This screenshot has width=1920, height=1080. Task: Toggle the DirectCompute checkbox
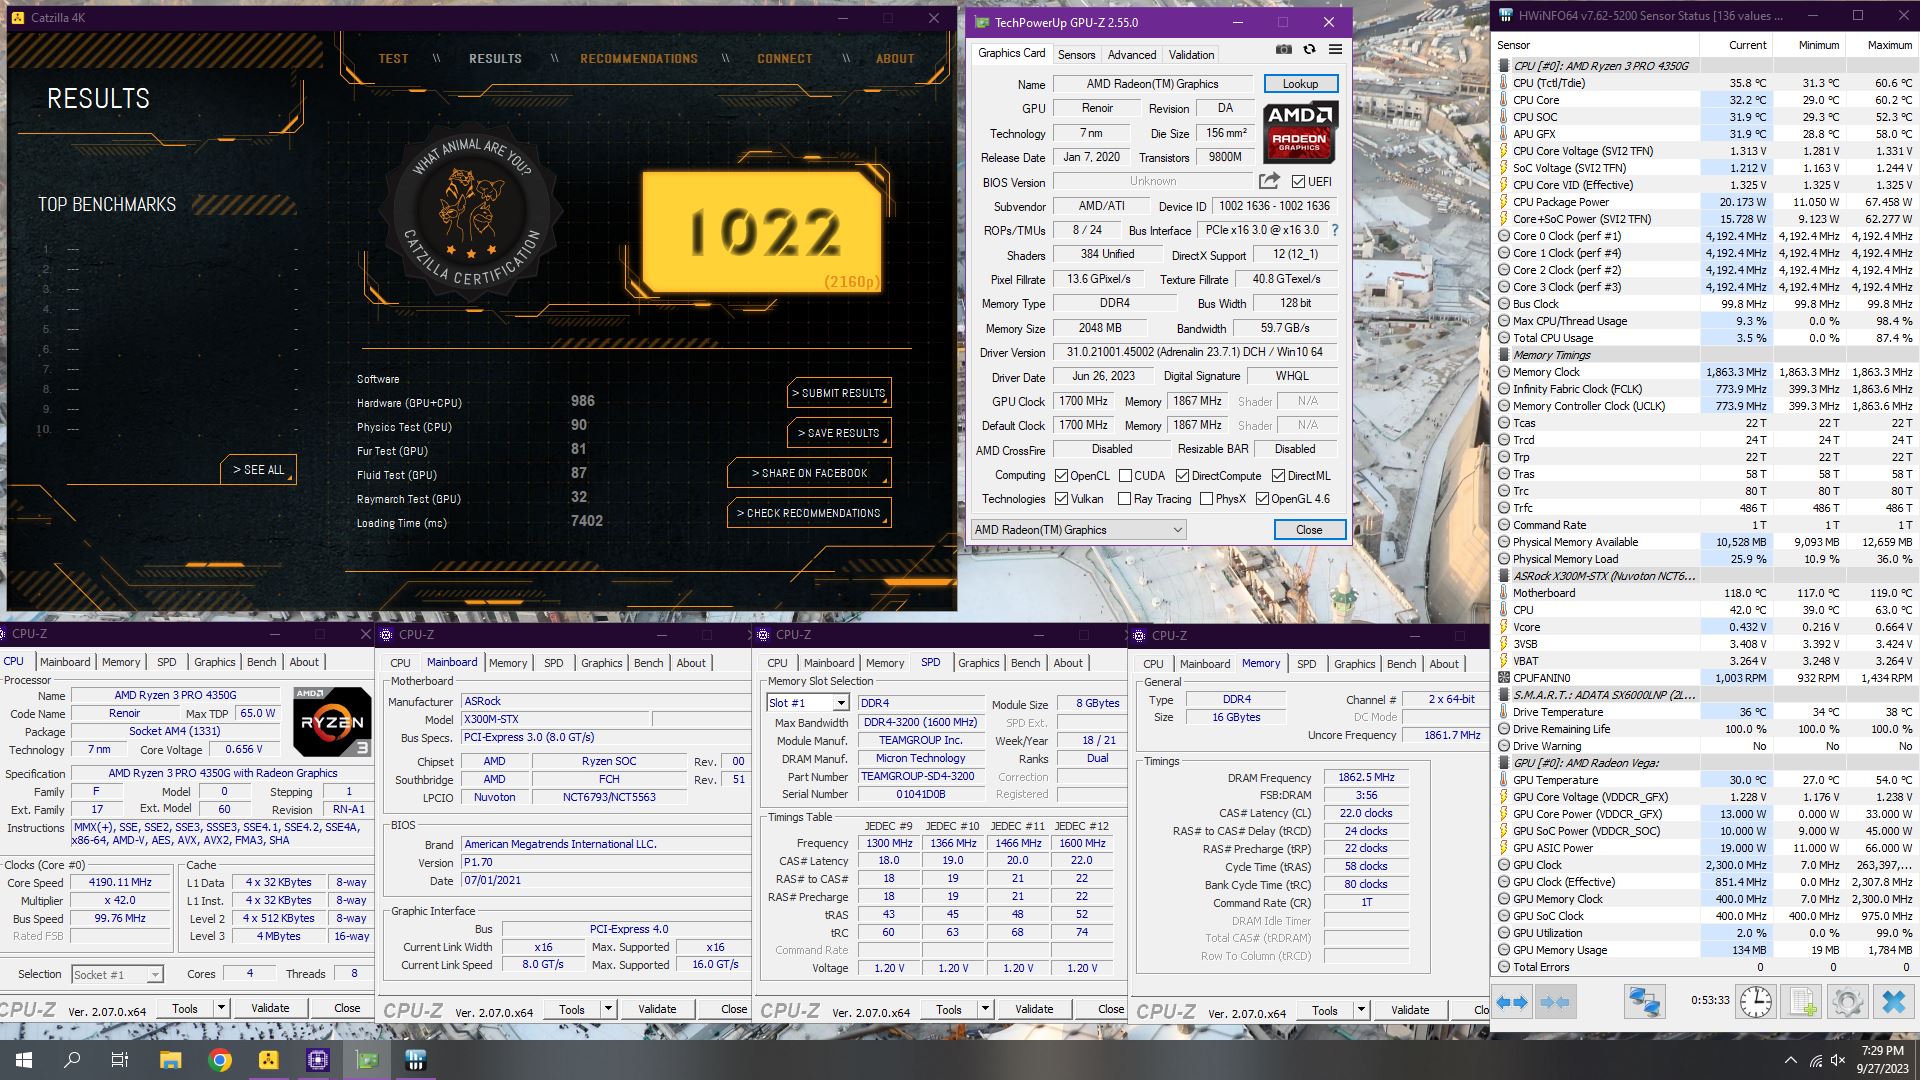pos(1182,476)
